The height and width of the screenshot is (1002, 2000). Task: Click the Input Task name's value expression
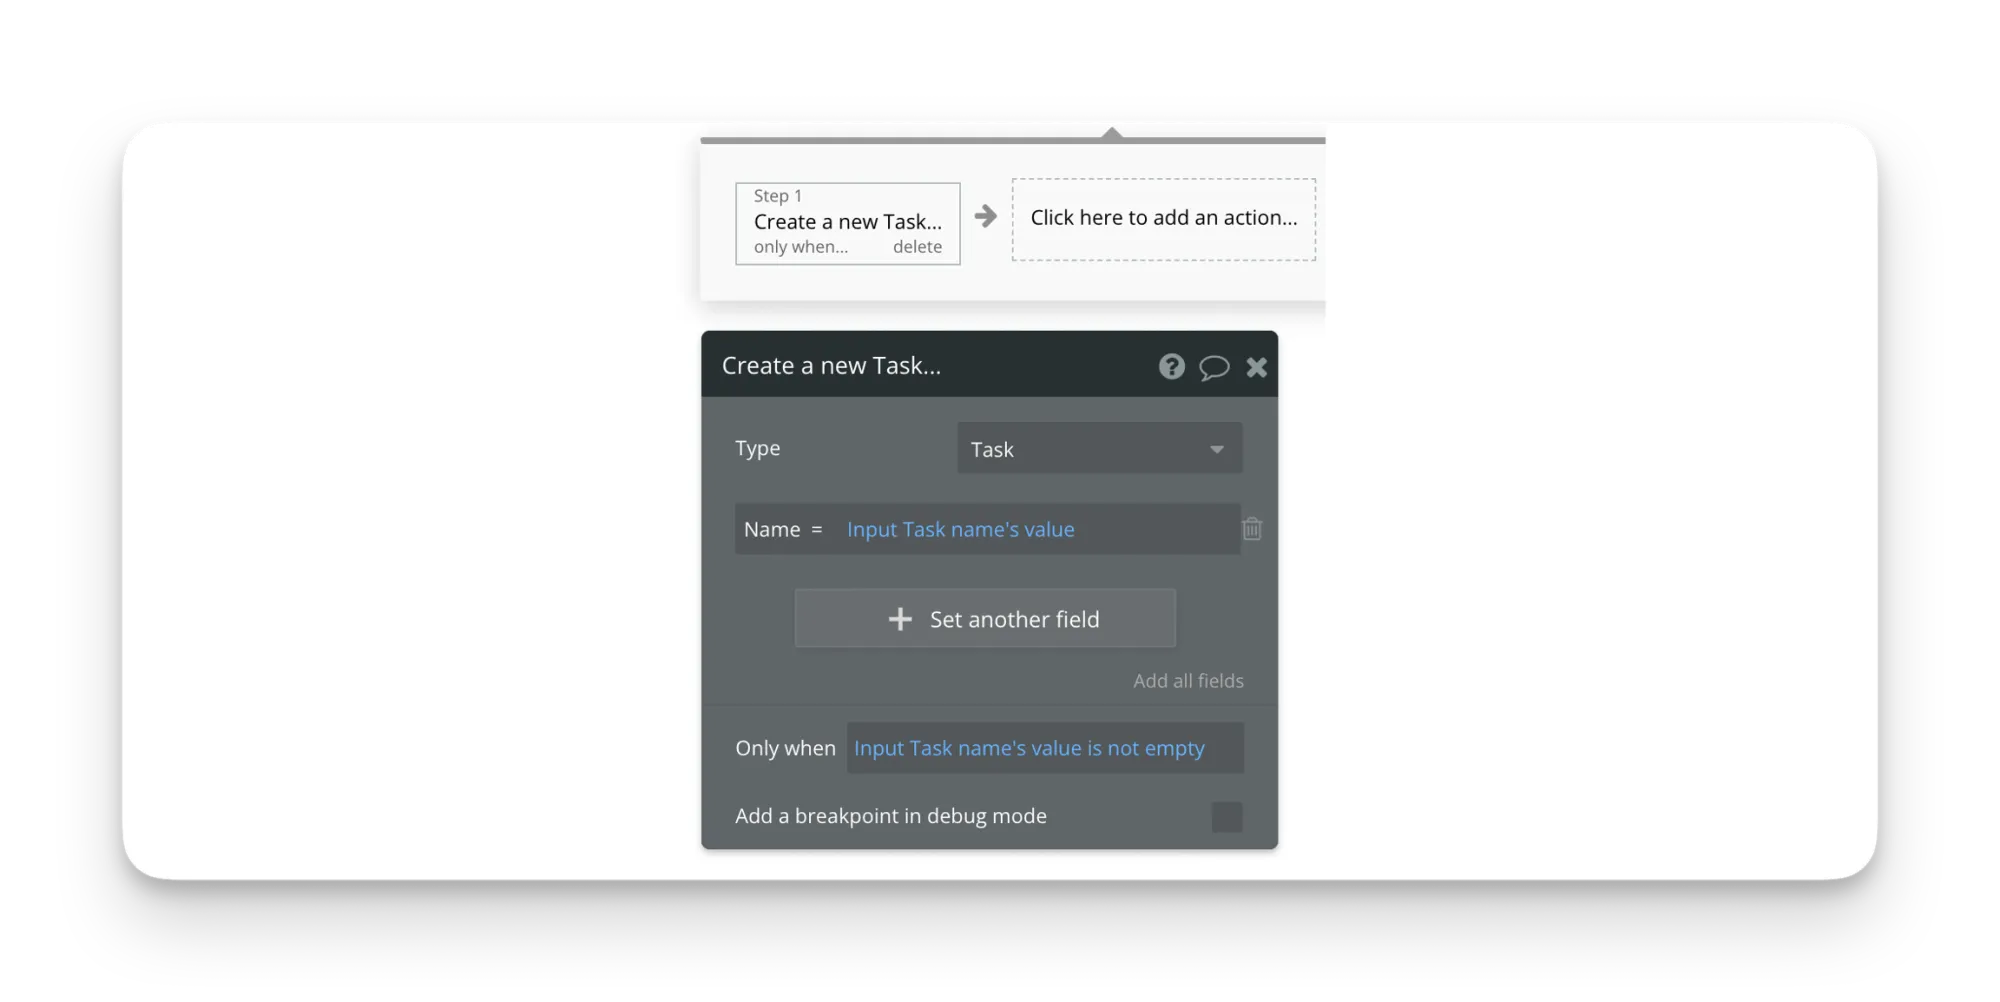(961, 529)
